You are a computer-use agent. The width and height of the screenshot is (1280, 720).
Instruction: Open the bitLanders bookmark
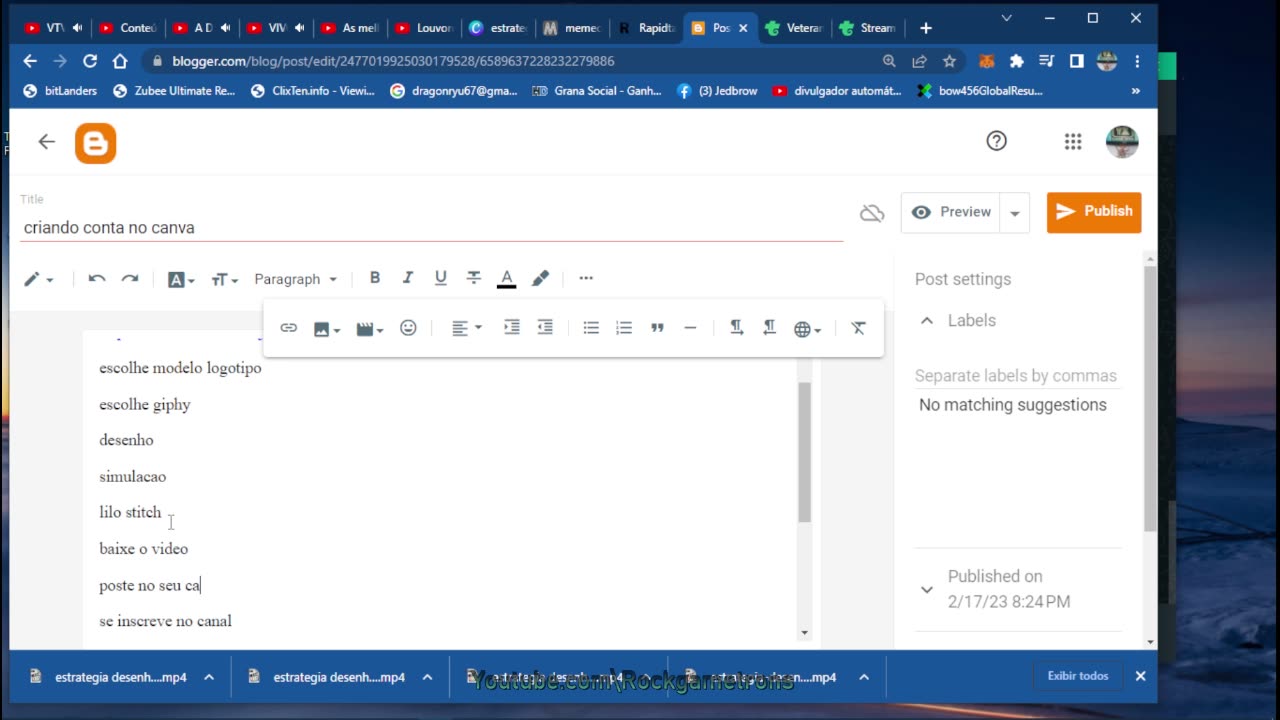60,91
